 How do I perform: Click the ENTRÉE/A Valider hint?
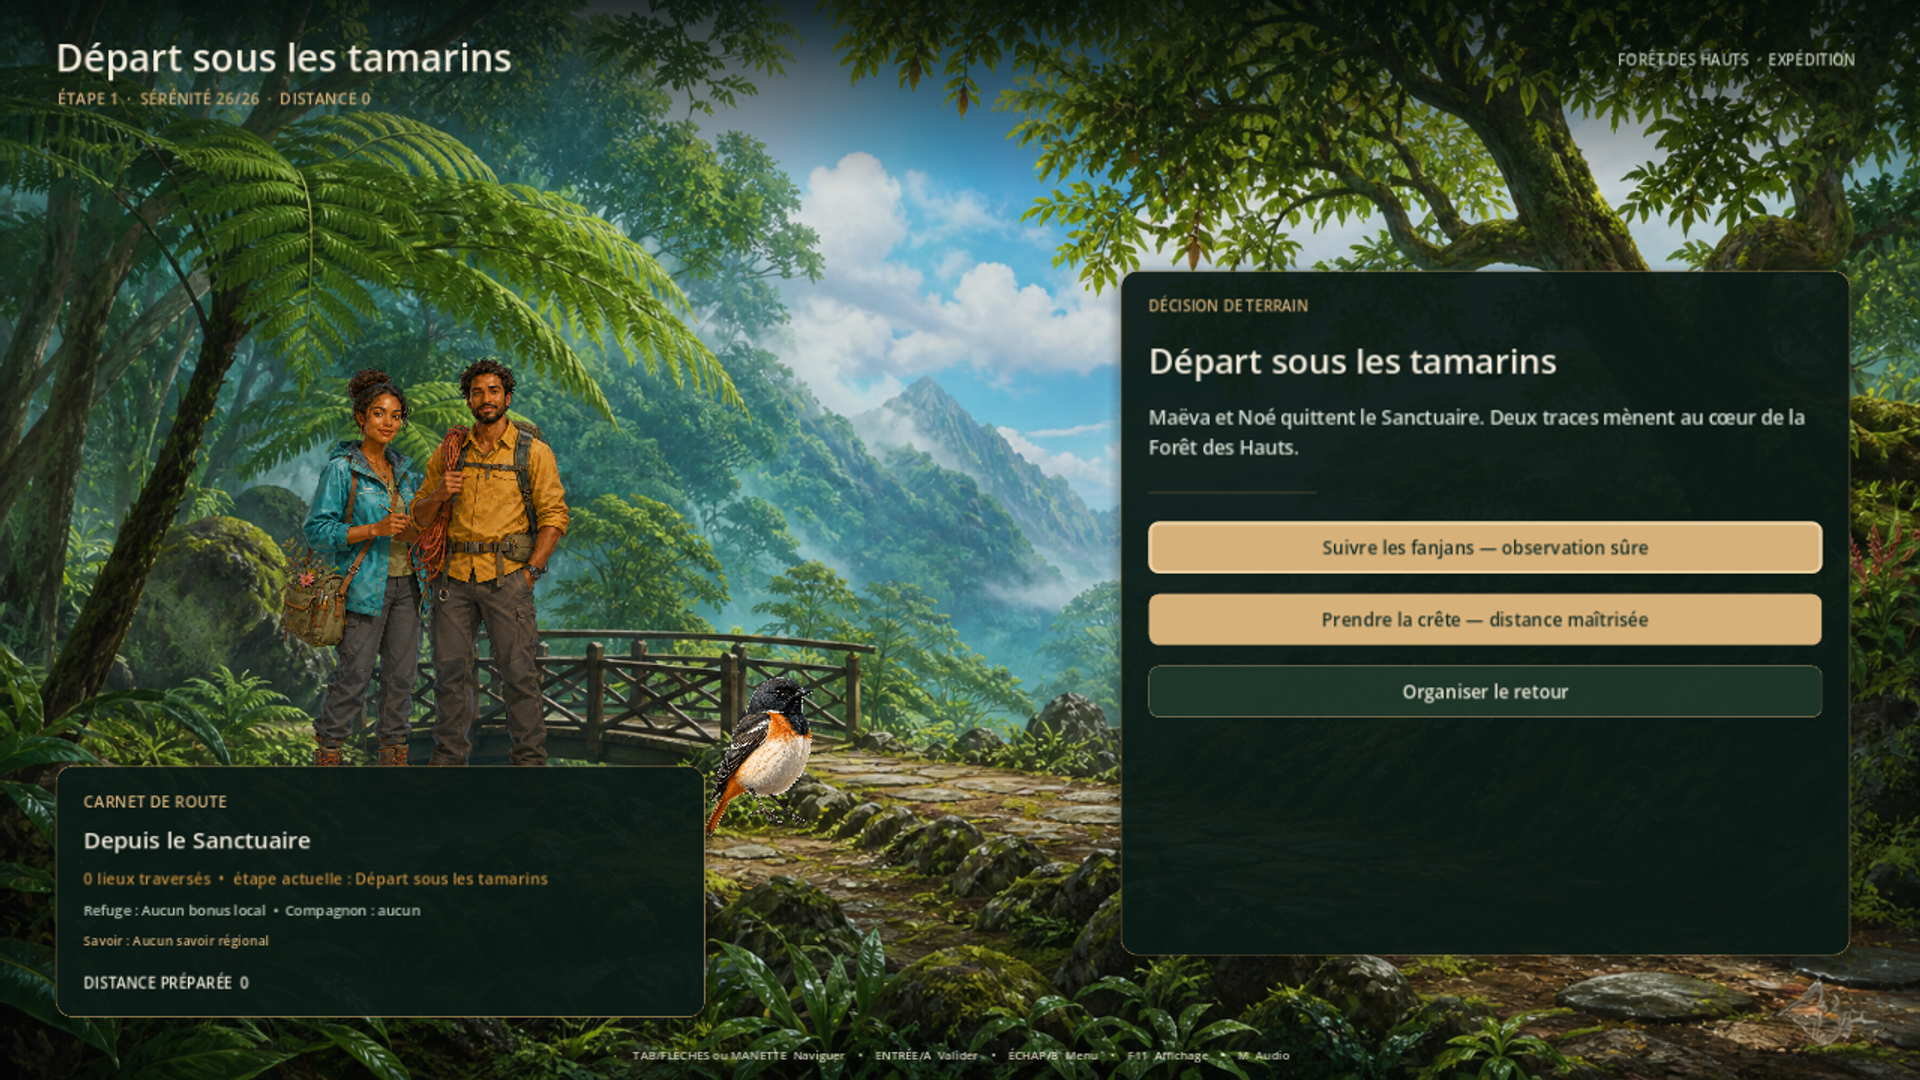[926, 1055]
